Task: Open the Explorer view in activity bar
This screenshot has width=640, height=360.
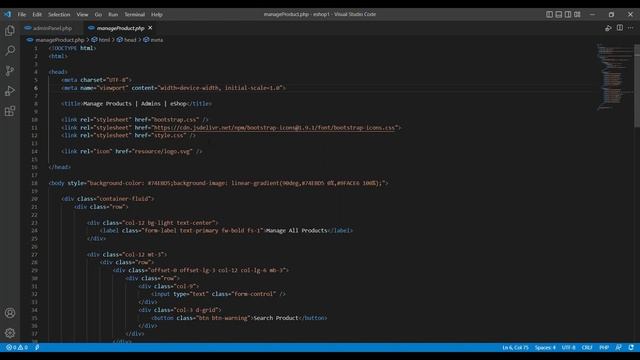Action: [x=10, y=31]
